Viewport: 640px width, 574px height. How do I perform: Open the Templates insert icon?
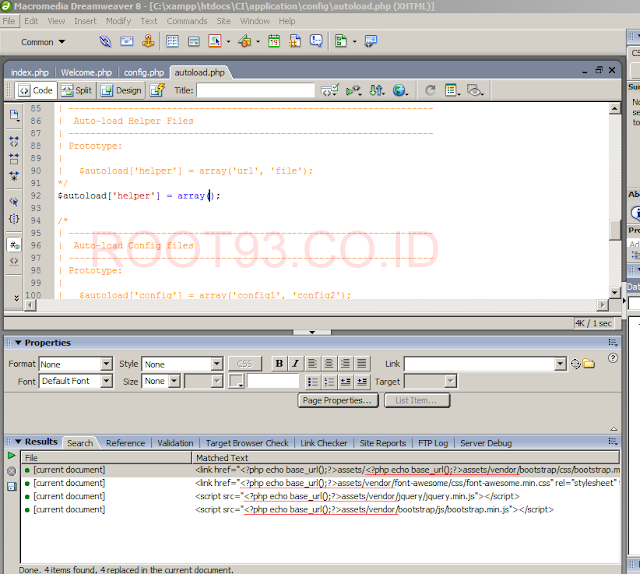(x=341, y=41)
